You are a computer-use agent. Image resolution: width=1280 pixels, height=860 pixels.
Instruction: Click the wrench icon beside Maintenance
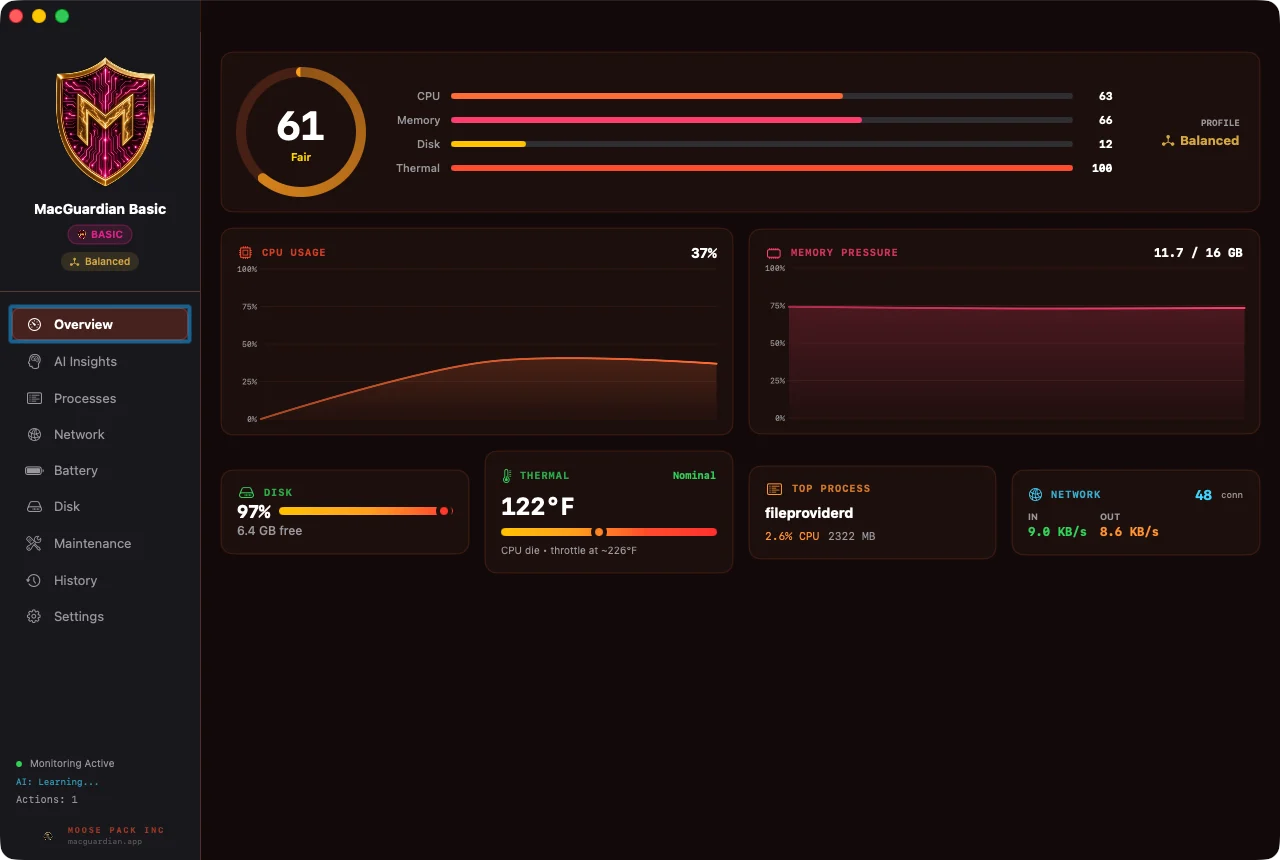34,543
